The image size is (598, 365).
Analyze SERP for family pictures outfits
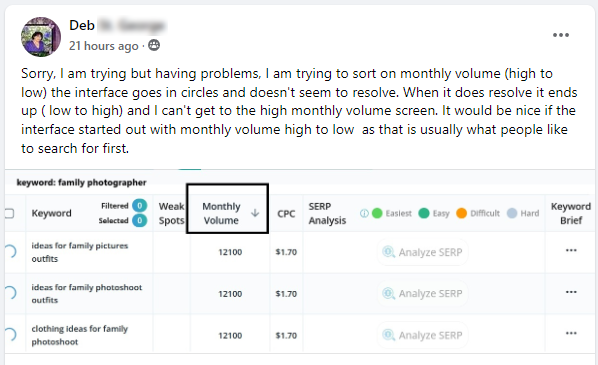422,252
